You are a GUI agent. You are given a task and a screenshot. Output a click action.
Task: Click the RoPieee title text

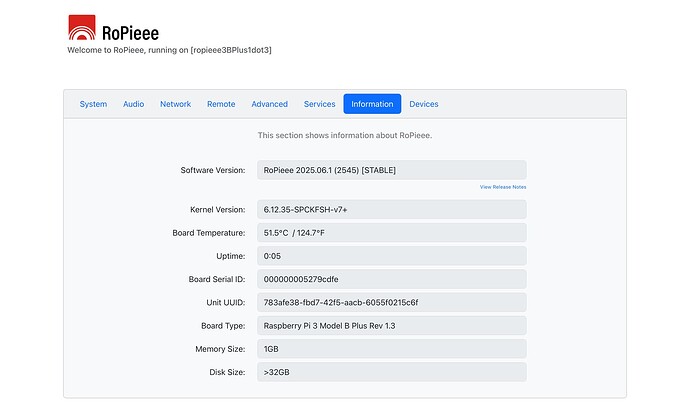[130, 33]
